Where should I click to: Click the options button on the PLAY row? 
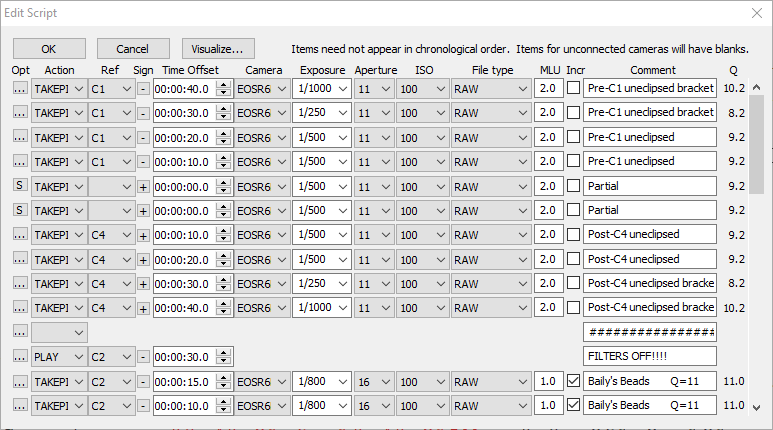[x=20, y=356]
